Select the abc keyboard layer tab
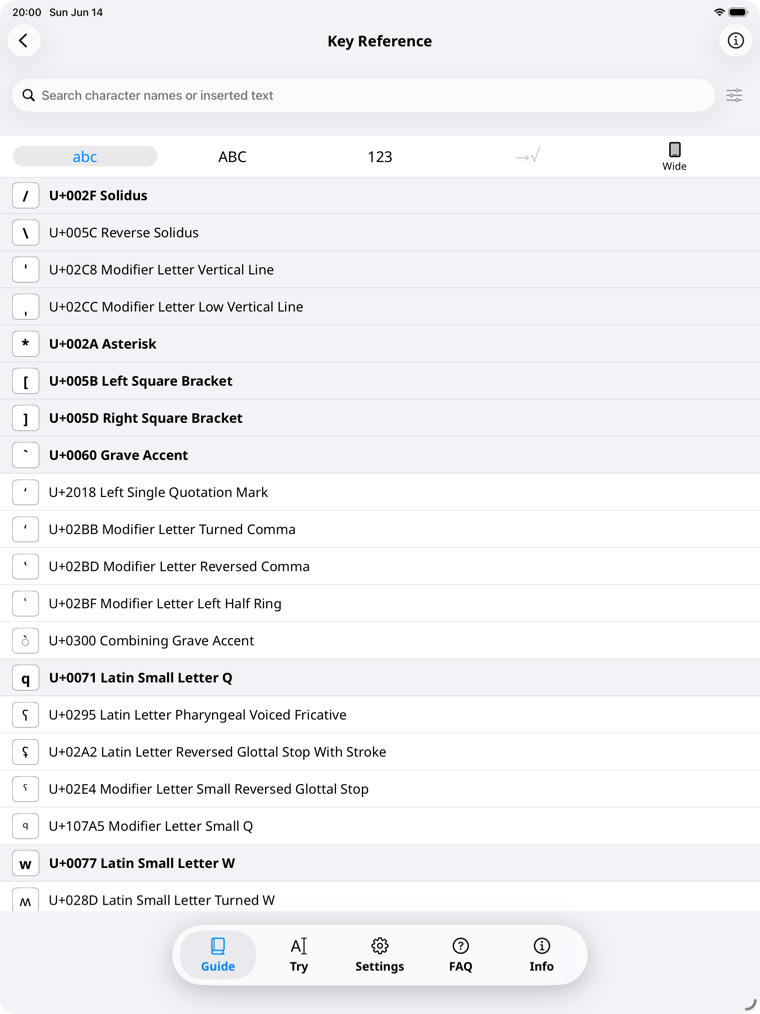Screen dimensions: 760x1014 85,156
